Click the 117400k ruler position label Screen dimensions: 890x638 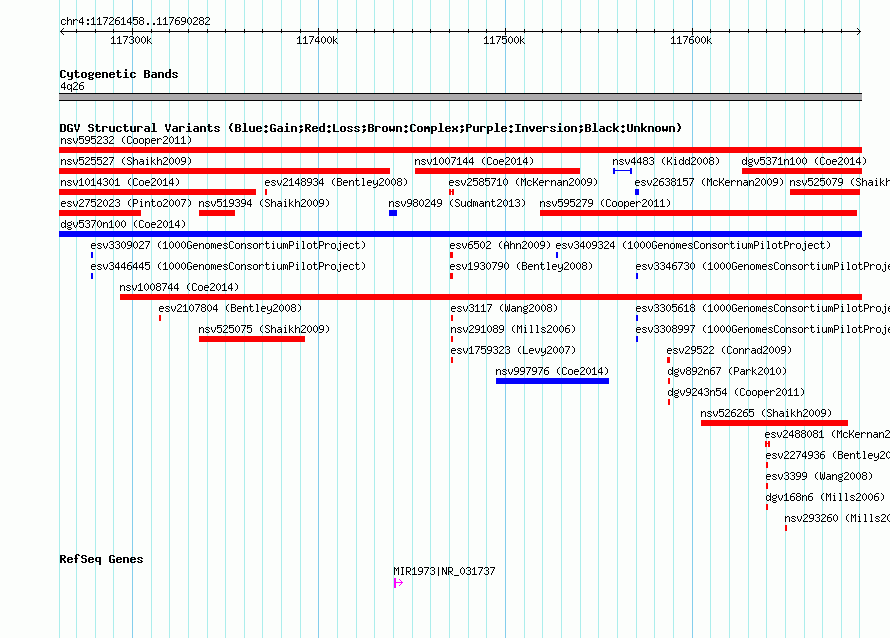click(317, 40)
